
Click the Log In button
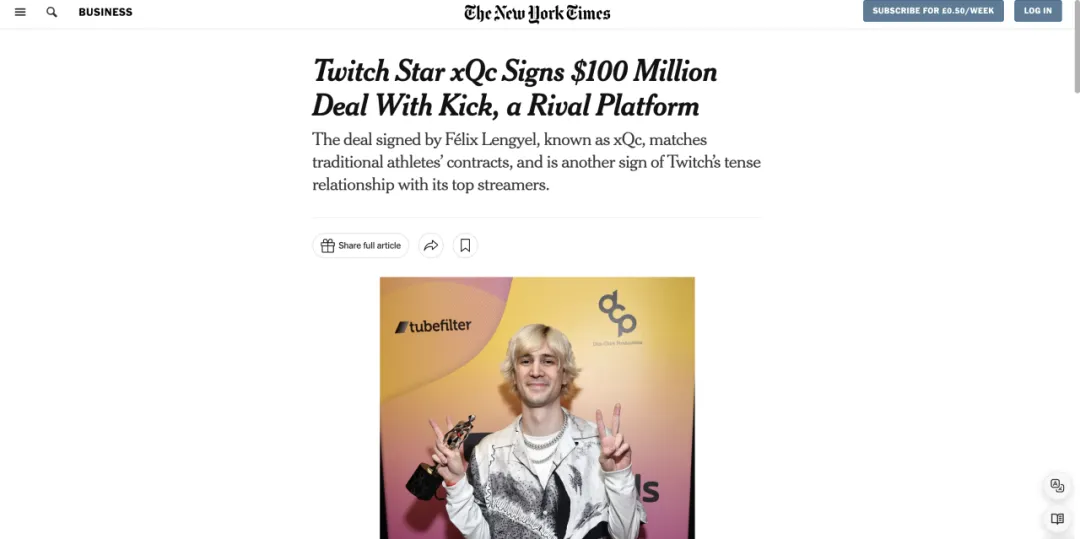pos(1037,11)
